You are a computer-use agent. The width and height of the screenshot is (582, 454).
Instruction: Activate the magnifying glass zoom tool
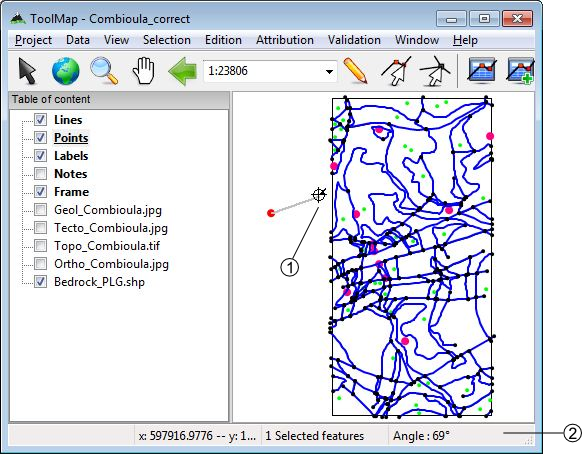(x=104, y=71)
